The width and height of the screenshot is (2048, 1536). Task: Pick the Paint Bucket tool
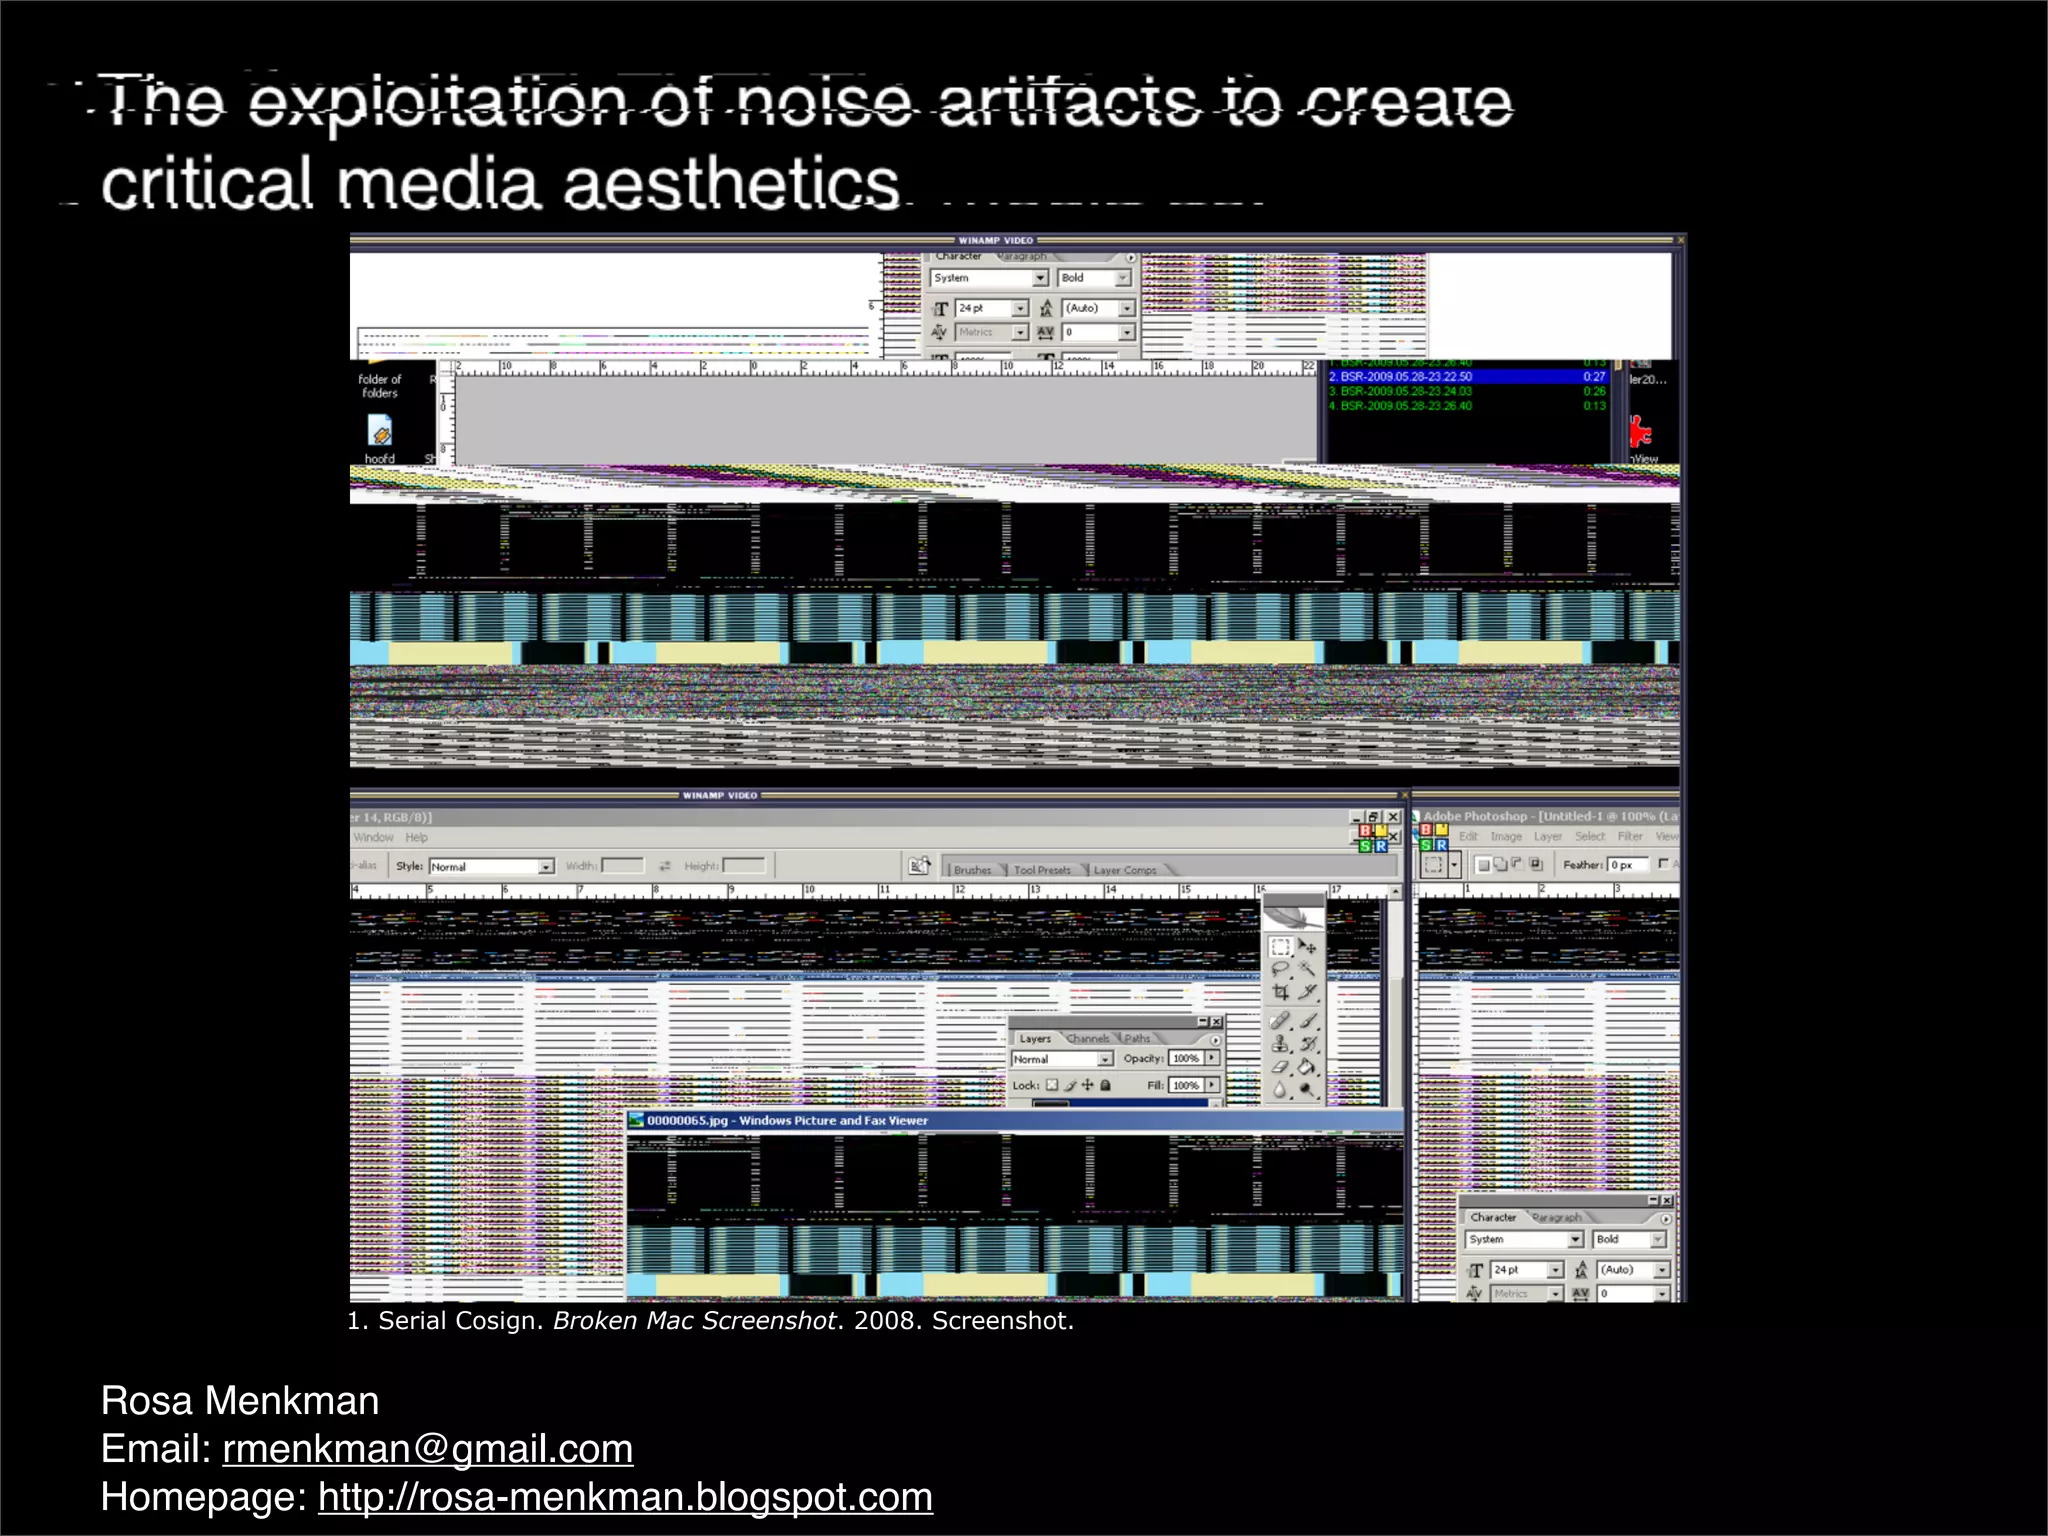coord(1306,1067)
